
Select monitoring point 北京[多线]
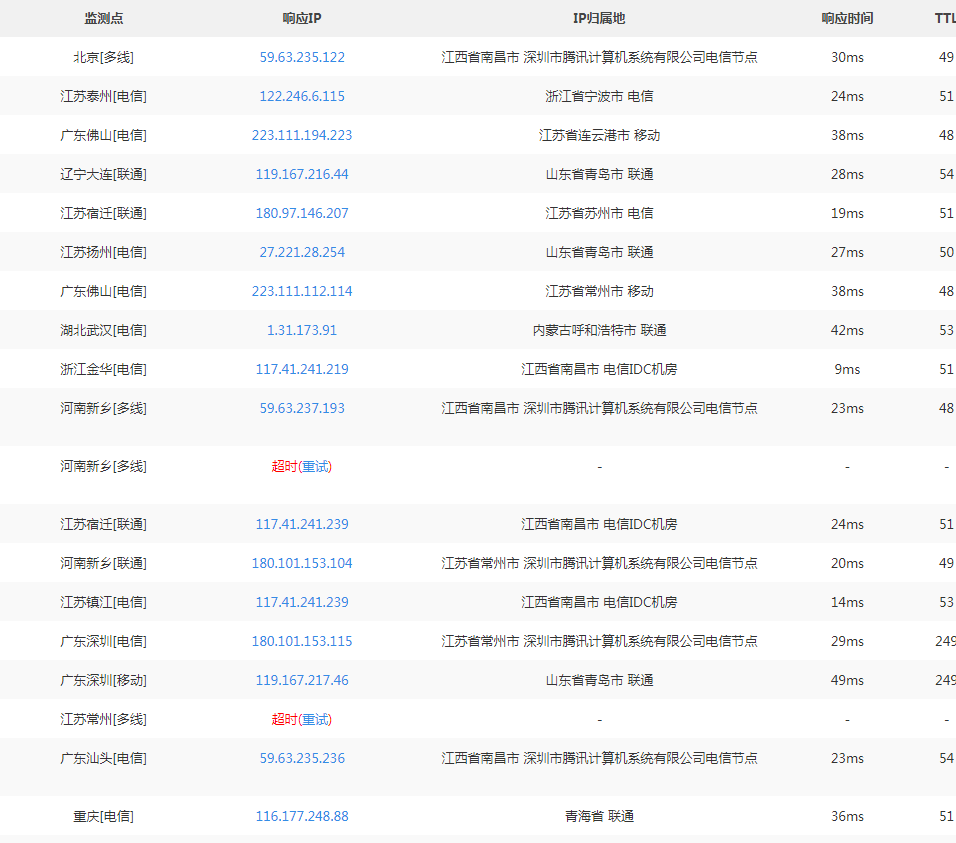[104, 57]
